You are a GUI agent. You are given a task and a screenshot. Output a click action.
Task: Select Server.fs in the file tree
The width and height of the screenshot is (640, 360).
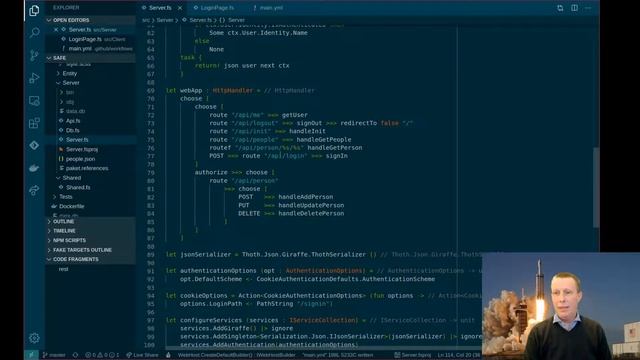pos(77,140)
